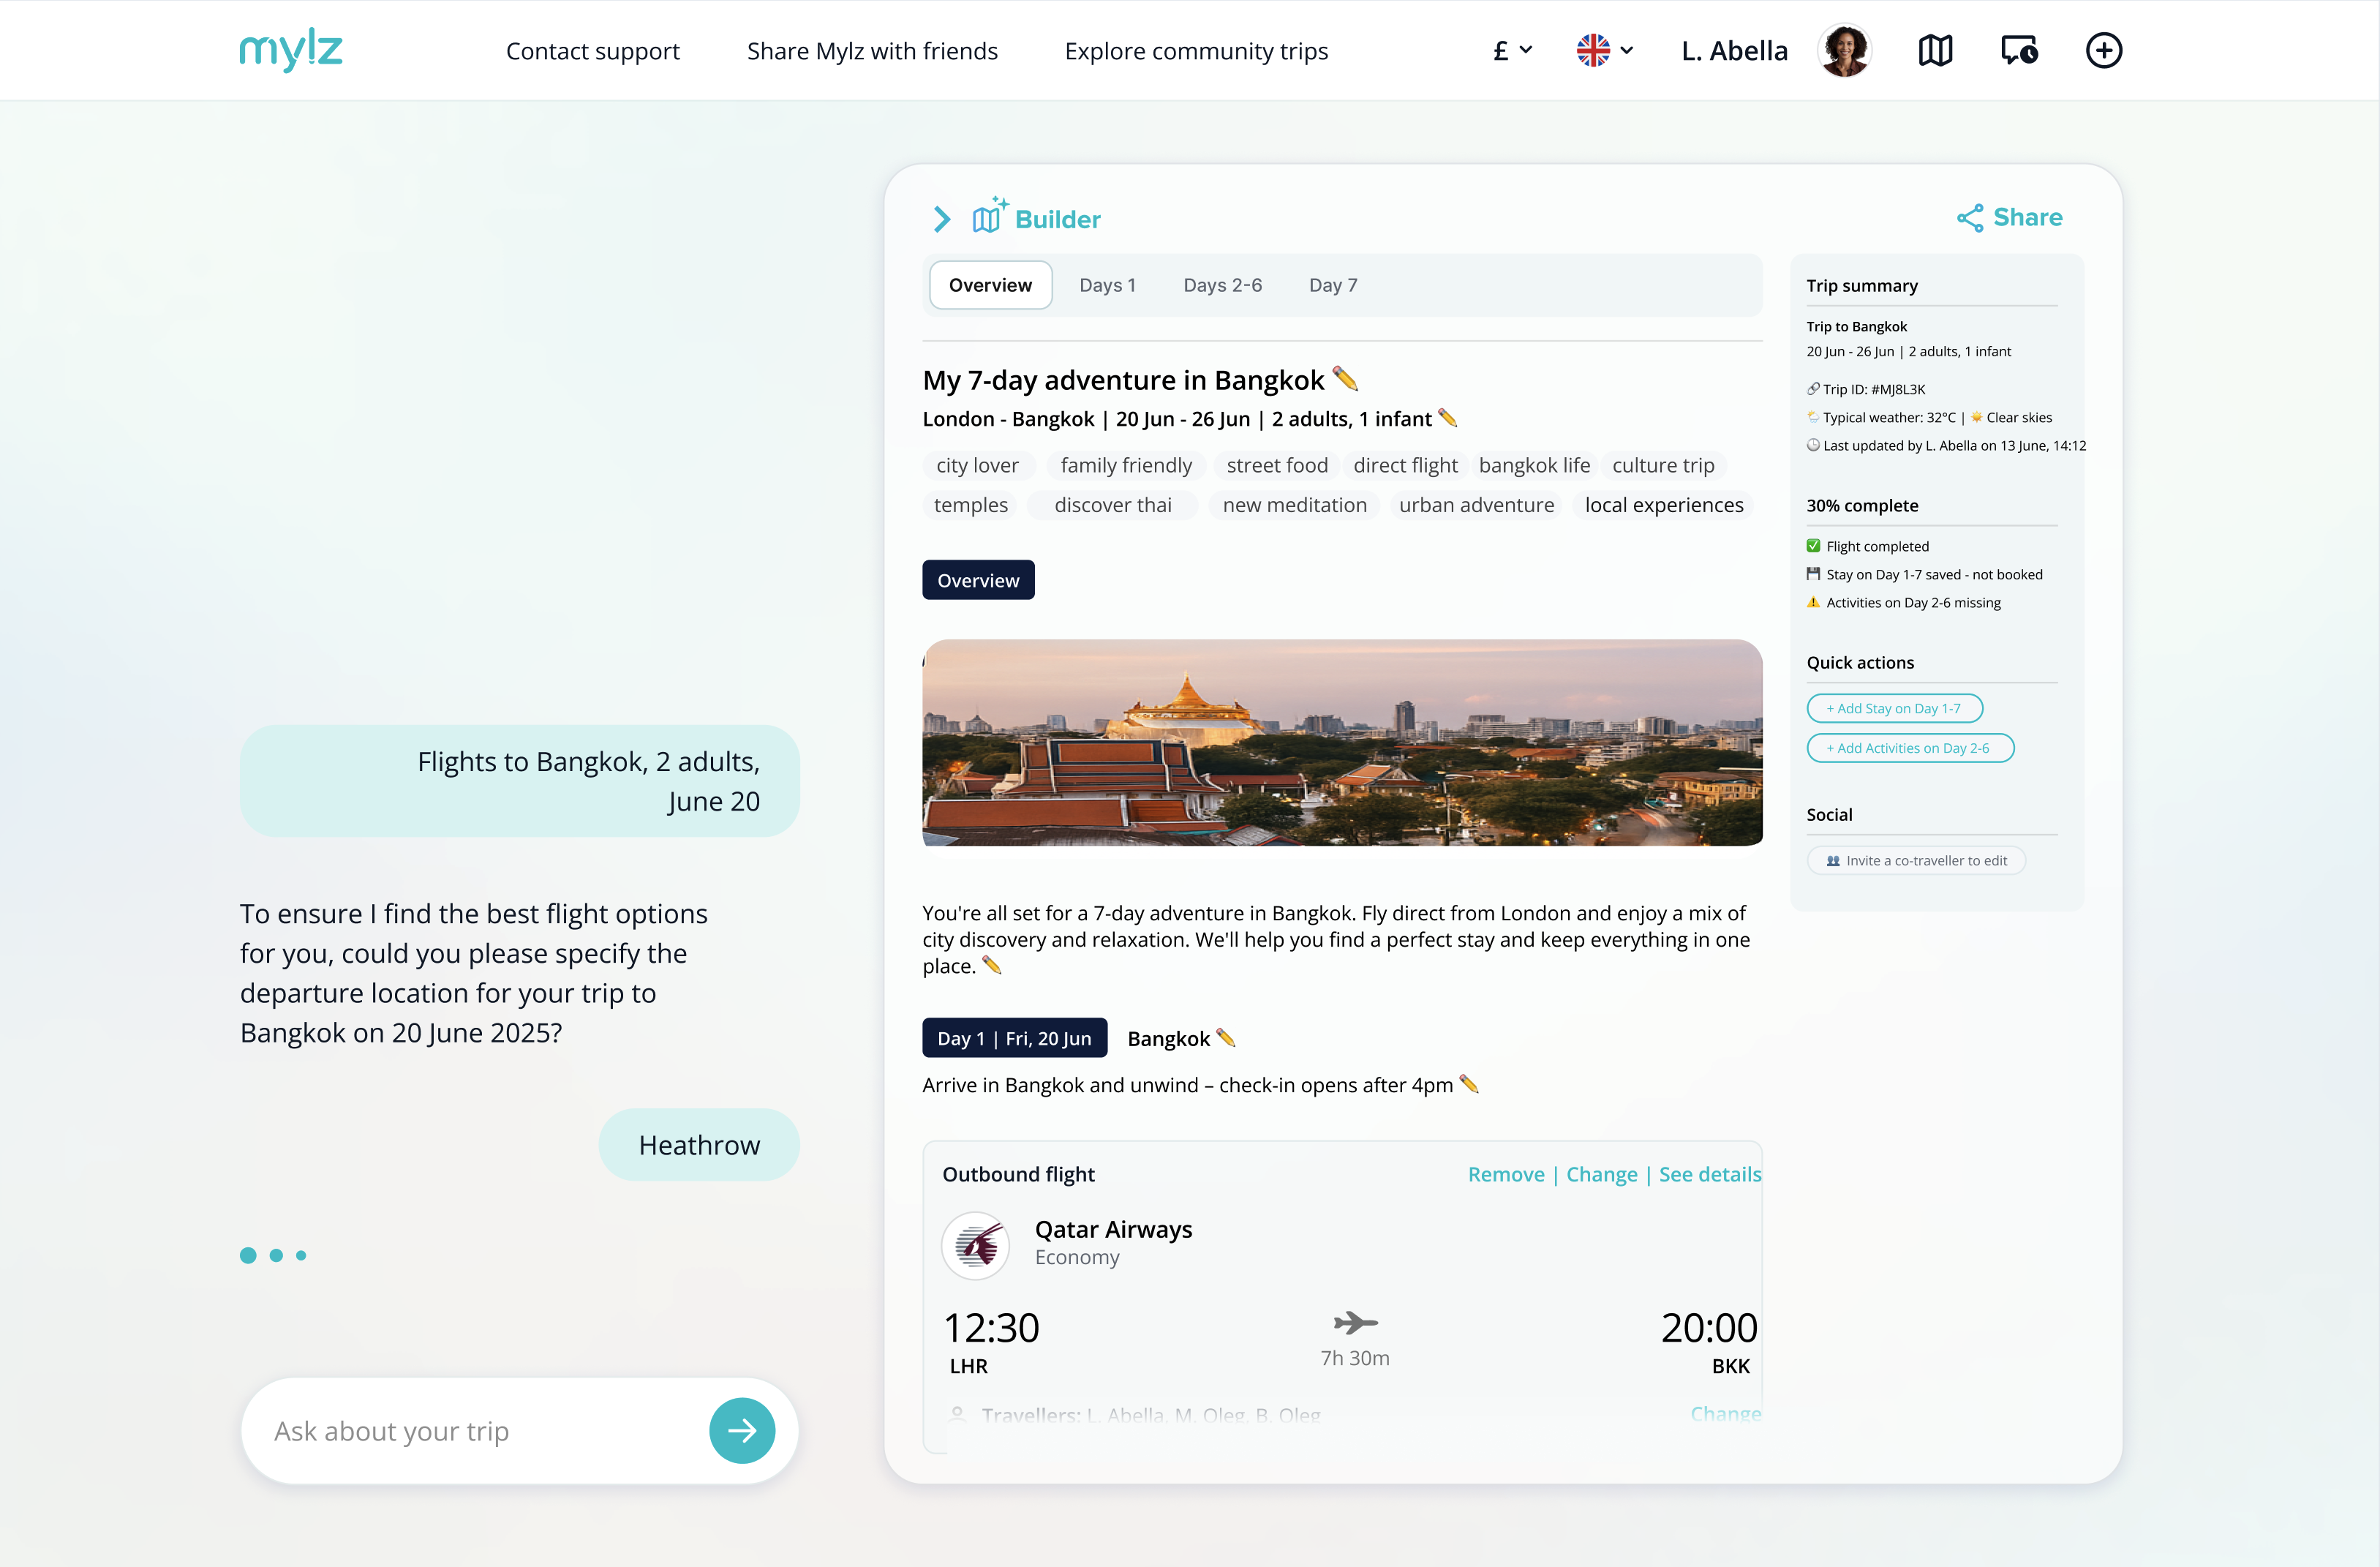The image size is (2380, 1567).
Task: Click Add Stay on Day 1-7
Action: [x=1894, y=708]
